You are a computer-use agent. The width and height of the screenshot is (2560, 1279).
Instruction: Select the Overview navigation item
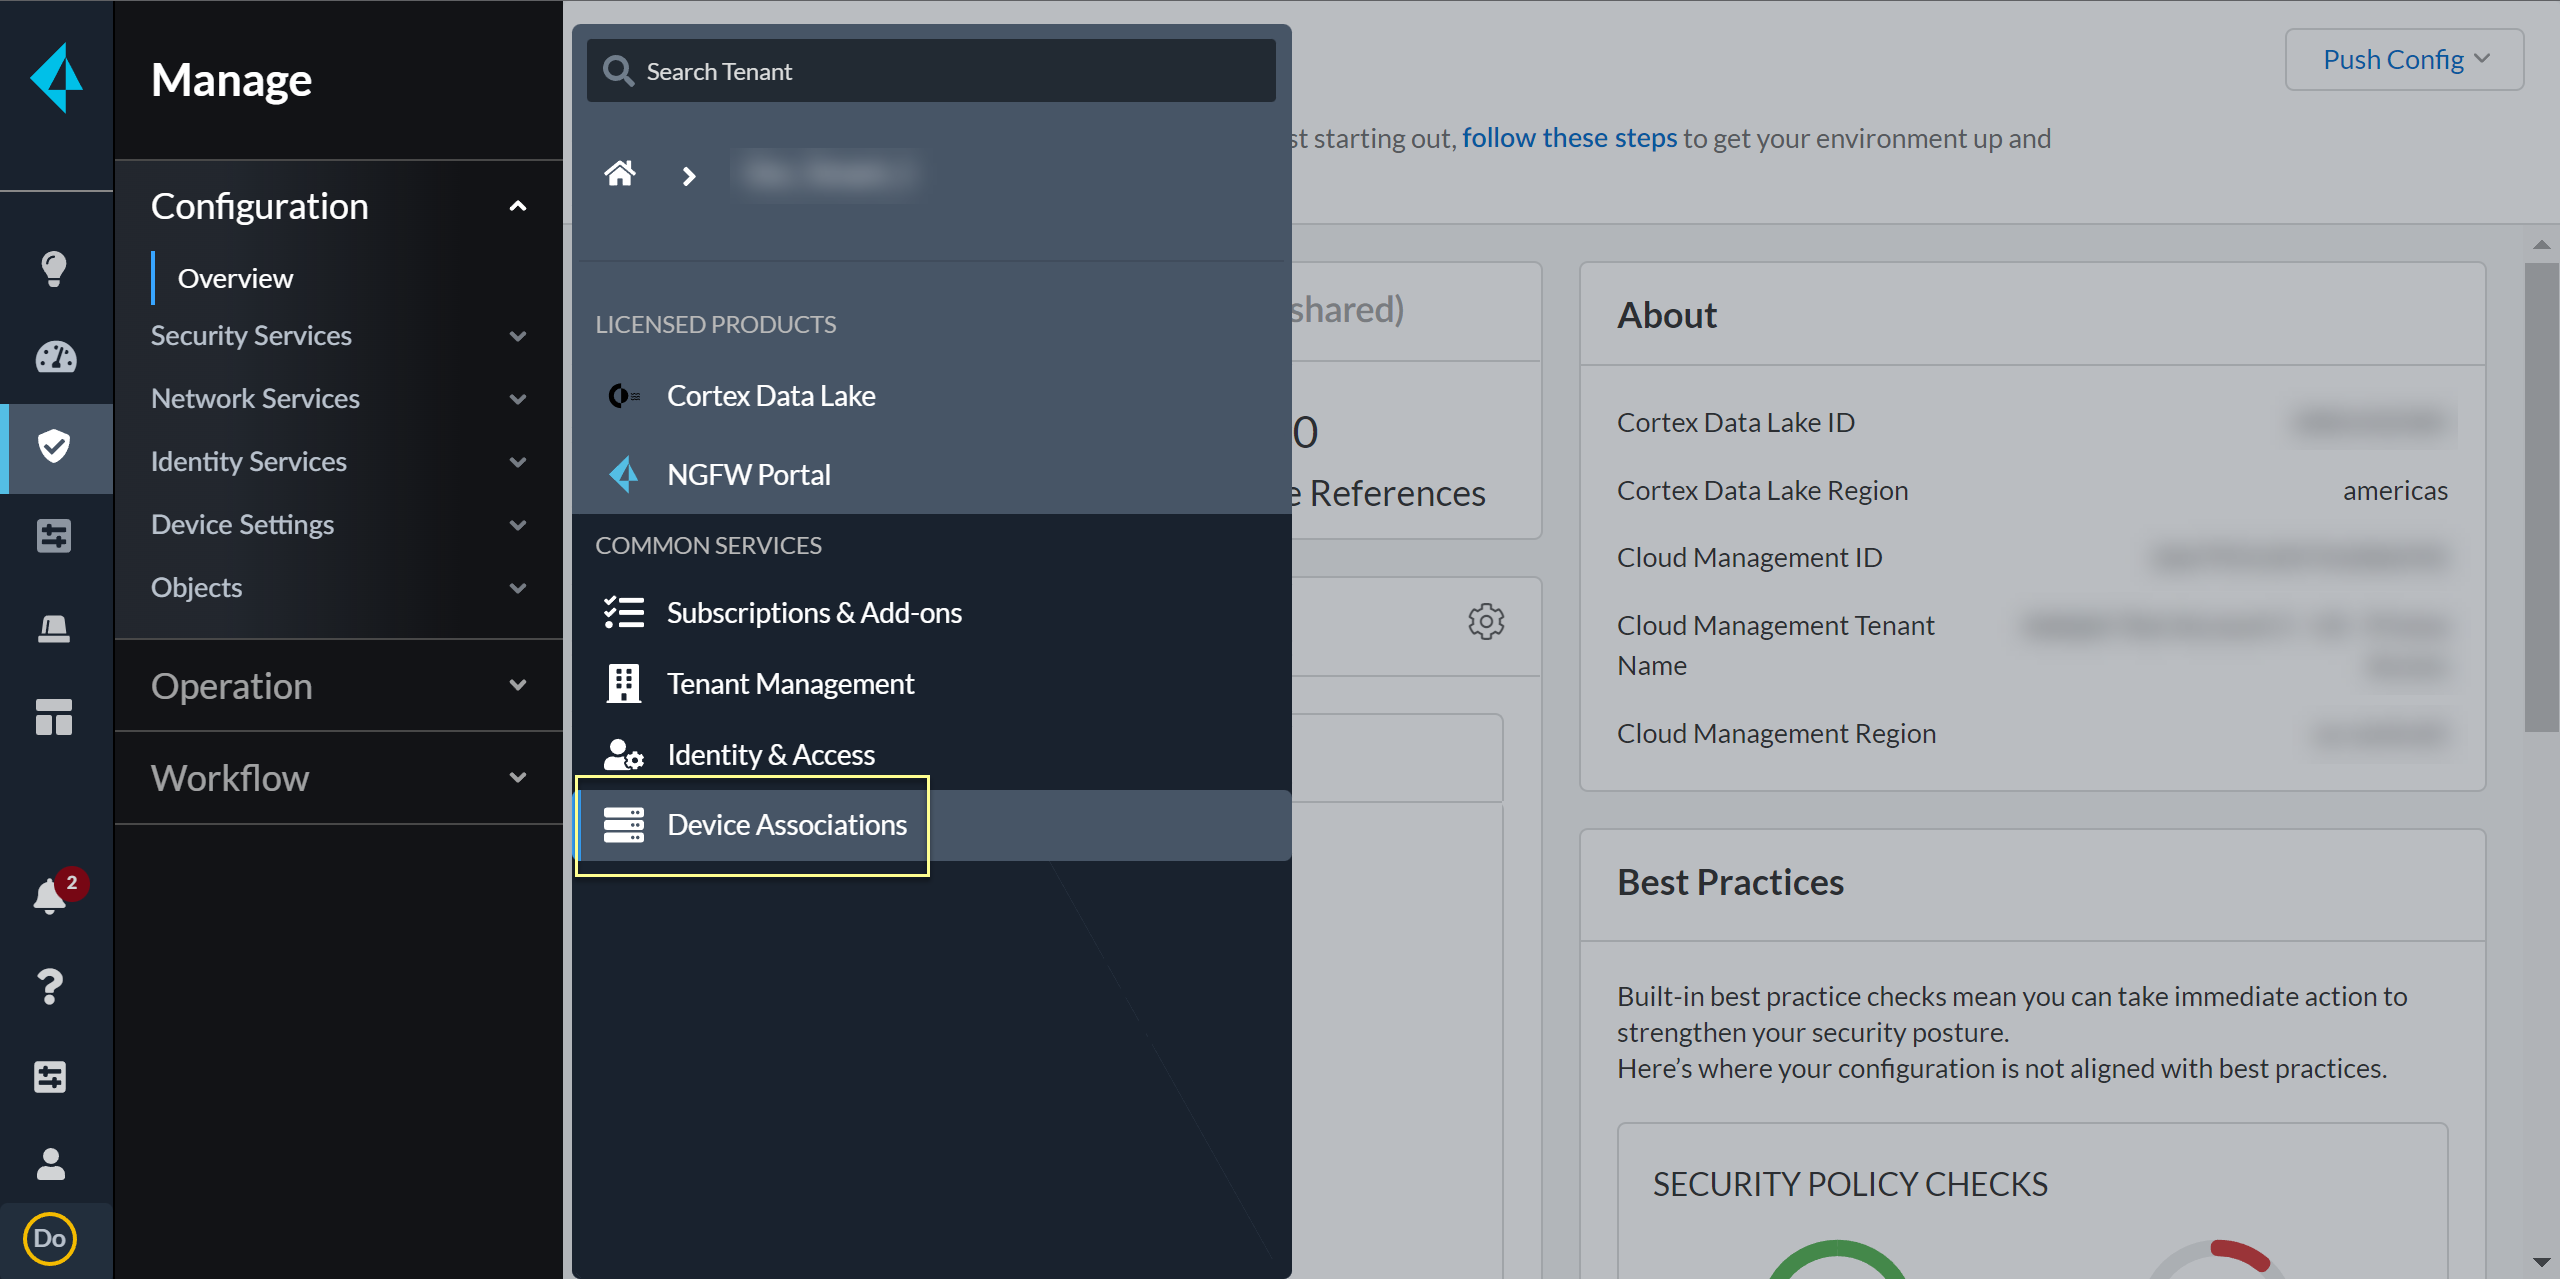tap(235, 278)
